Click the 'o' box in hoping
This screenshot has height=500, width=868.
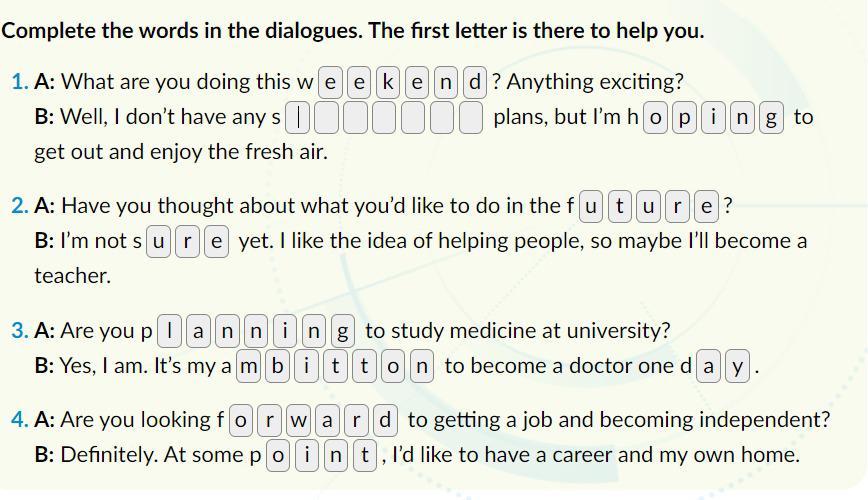(x=655, y=118)
